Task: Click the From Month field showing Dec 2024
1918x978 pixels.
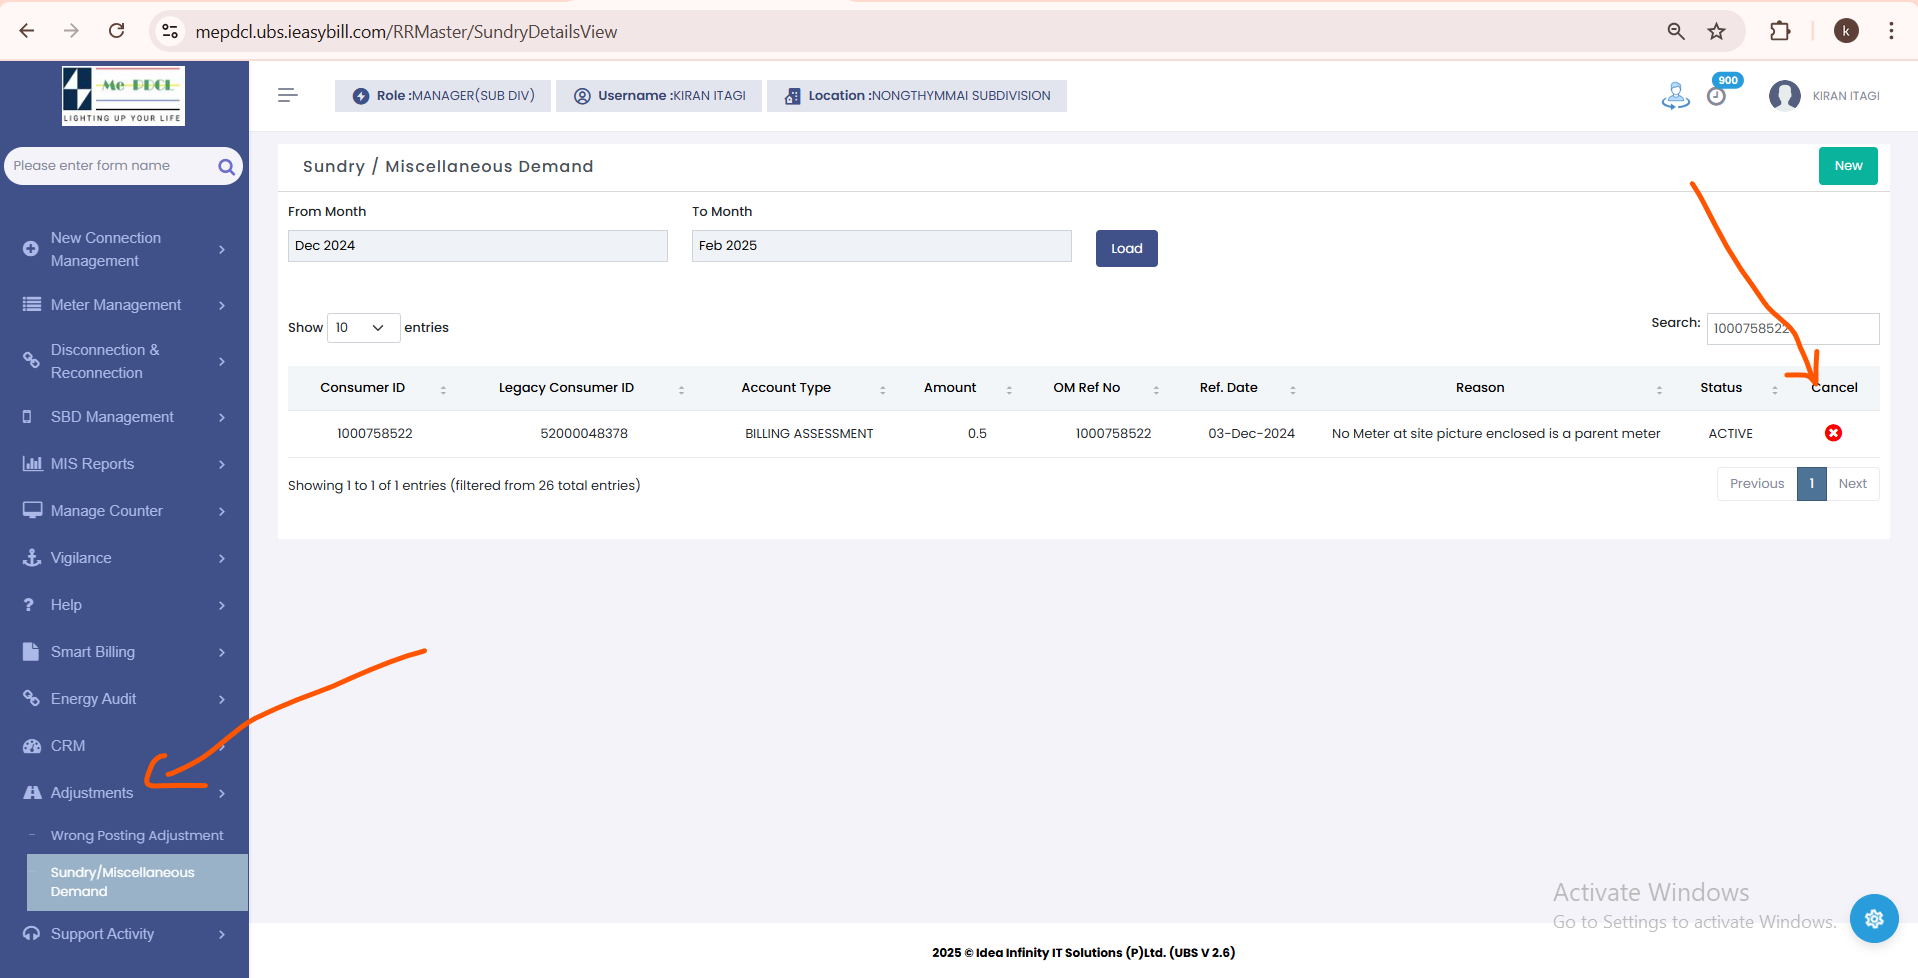Action: 478,246
